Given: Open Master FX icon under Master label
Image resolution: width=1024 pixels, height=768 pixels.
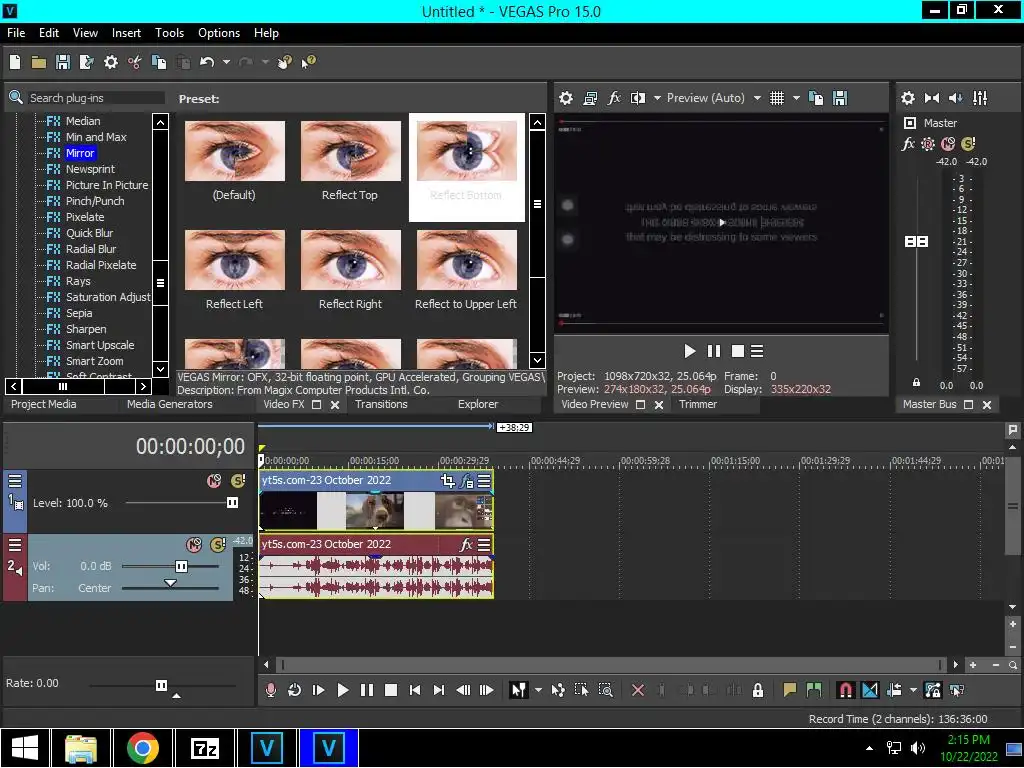Looking at the screenshot, I should coord(908,144).
